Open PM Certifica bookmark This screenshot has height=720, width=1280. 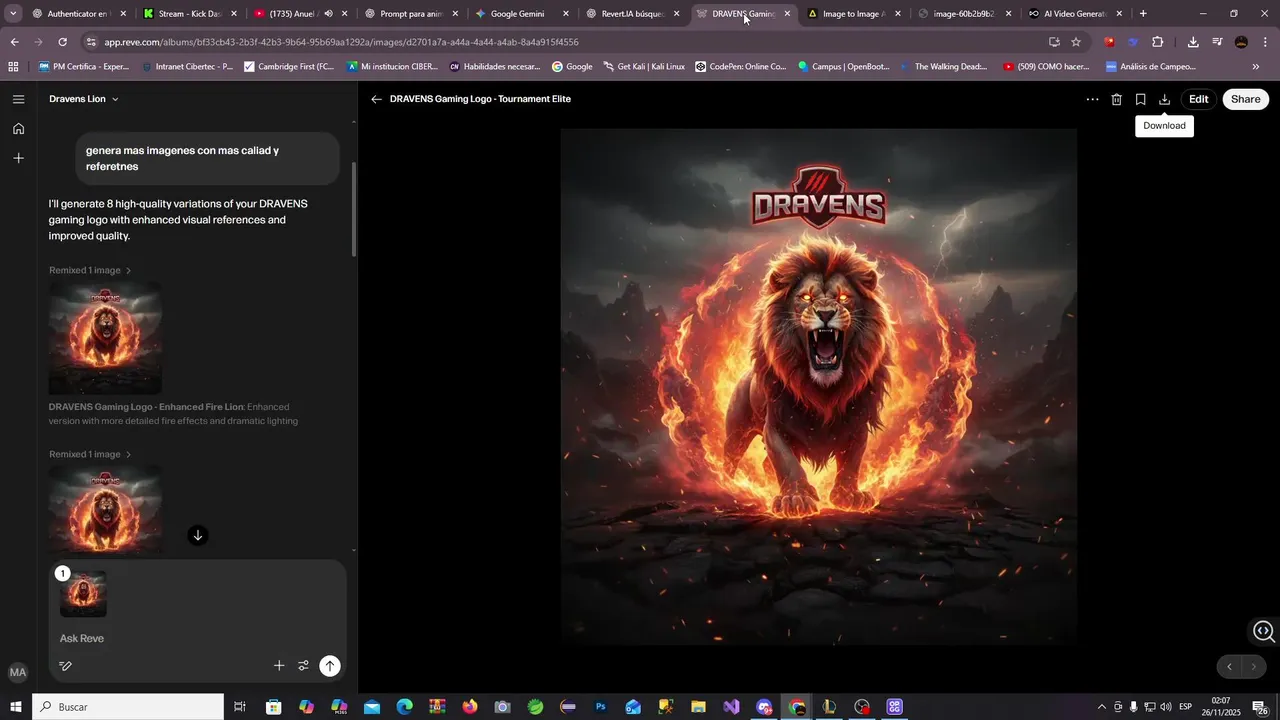[x=84, y=67]
